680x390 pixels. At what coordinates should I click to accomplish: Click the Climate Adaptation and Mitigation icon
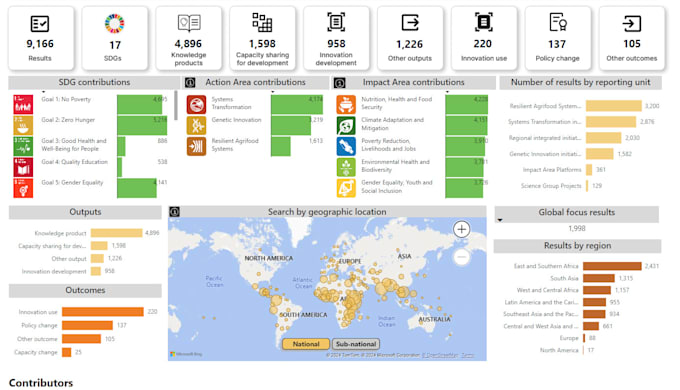[x=346, y=125]
